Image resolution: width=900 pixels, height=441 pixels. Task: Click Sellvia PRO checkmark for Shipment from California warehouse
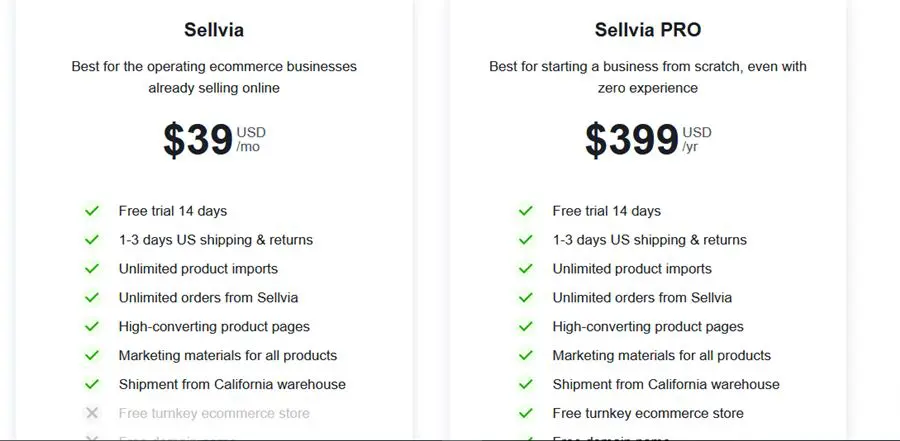pos(526,385)
